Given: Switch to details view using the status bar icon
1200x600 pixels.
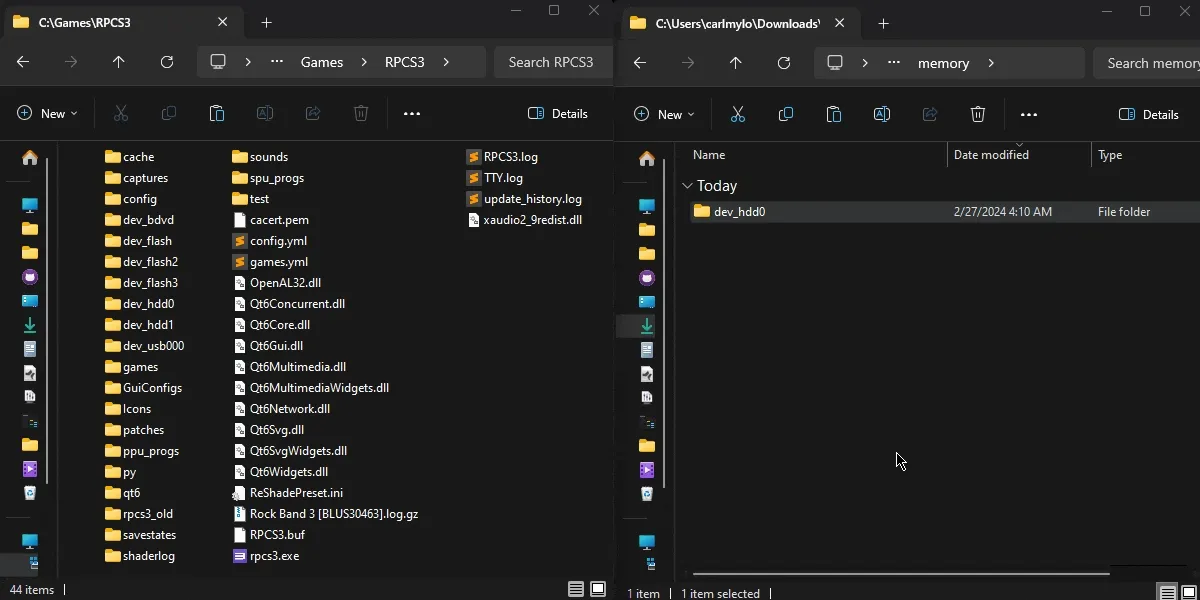Looking at the screenshot, I should point(575,589).
